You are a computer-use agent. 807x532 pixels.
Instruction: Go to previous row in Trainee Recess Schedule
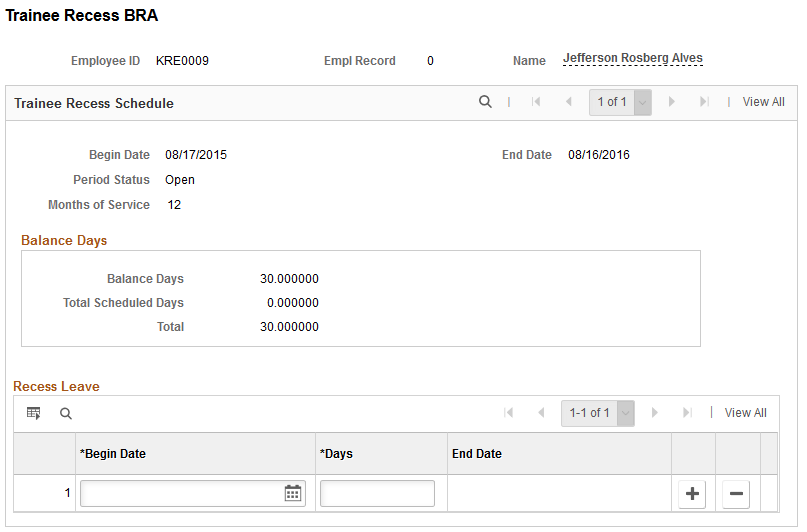tap(569, 102)
